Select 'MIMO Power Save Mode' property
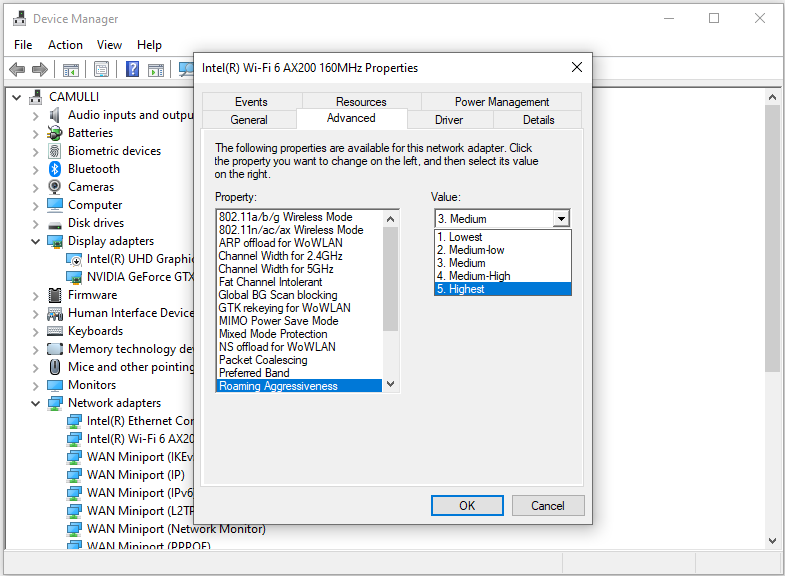Screen dimensions: 785x576 299,321
